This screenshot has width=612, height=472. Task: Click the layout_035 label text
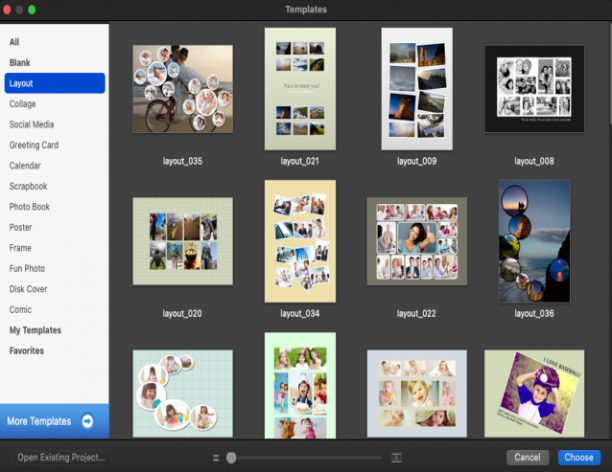click(x=183, y=161)
